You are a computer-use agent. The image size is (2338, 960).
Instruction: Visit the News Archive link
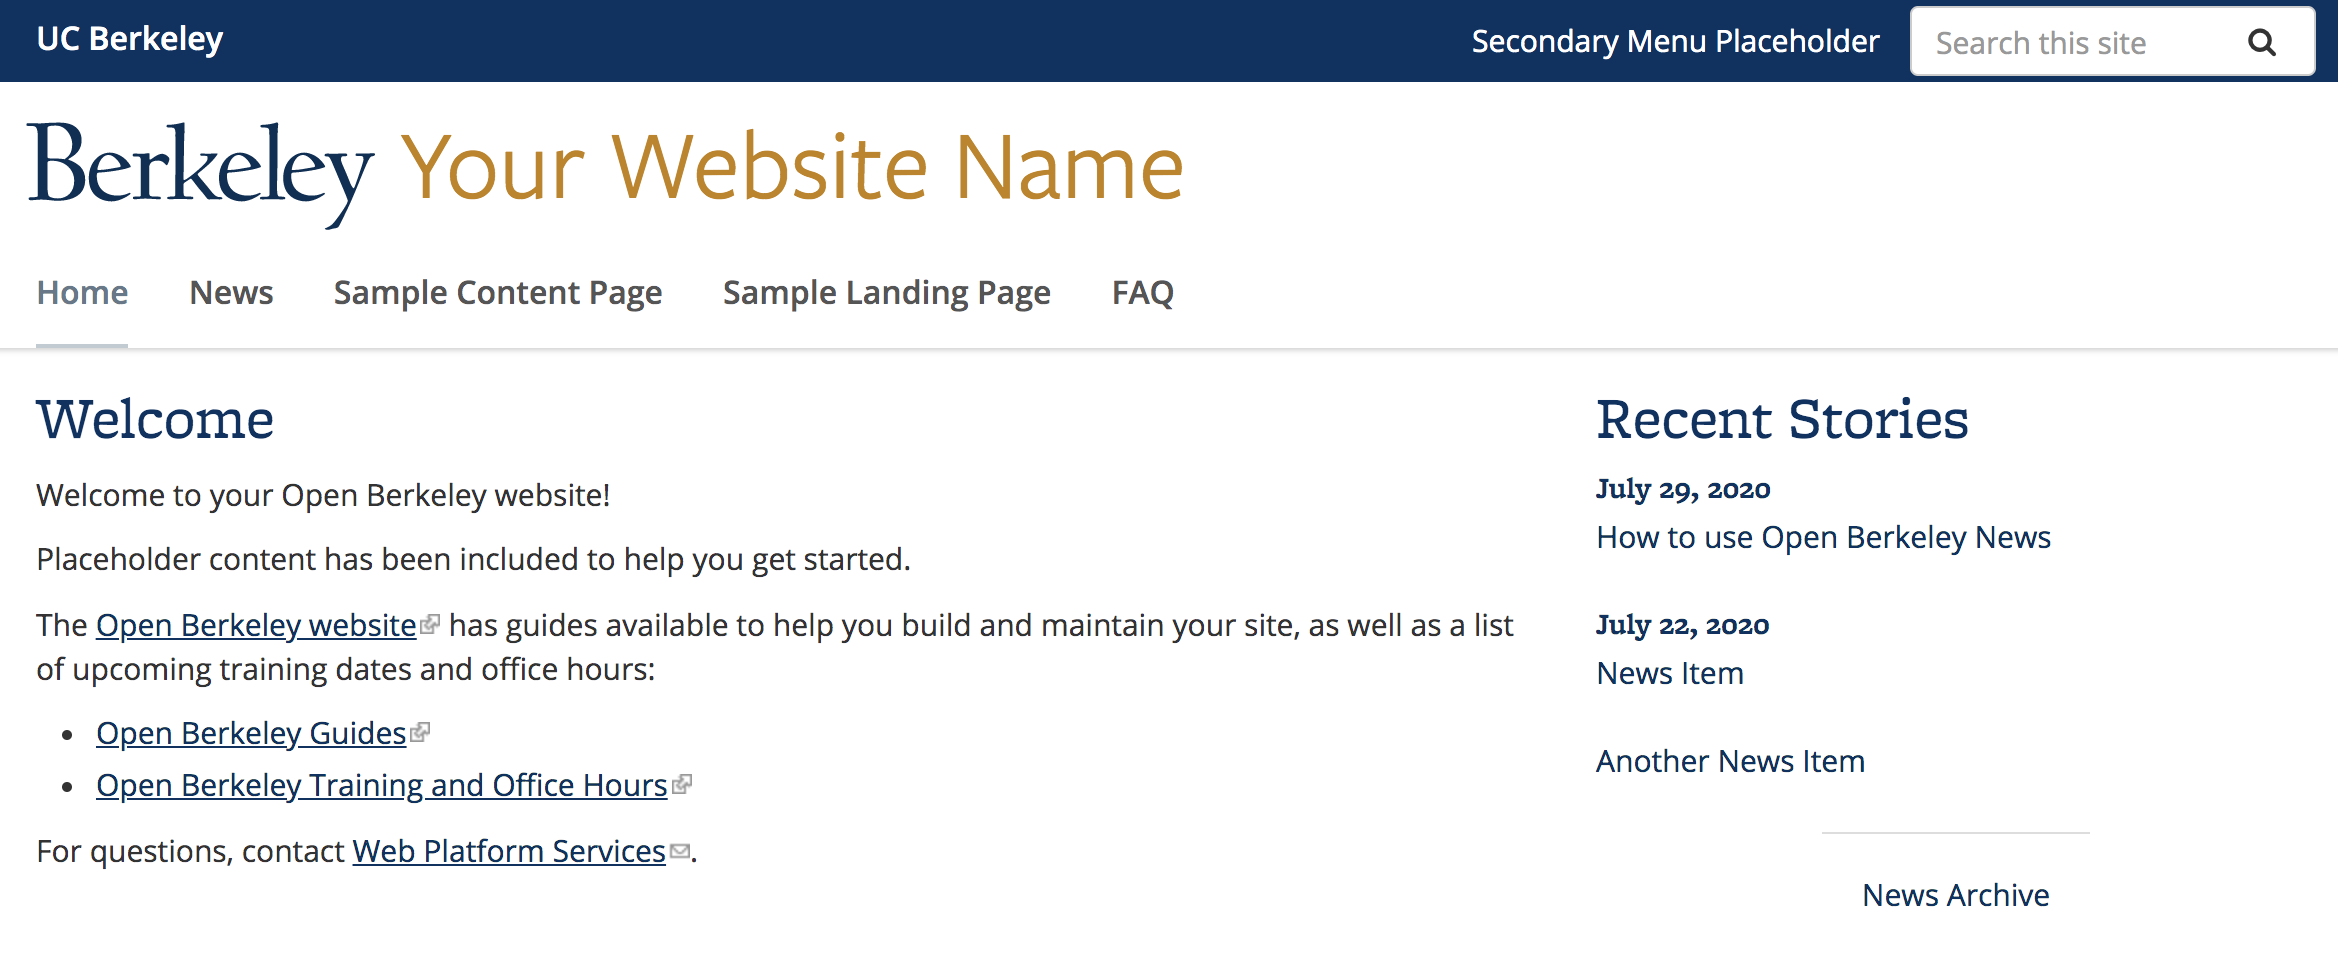tap(1955, 895)
